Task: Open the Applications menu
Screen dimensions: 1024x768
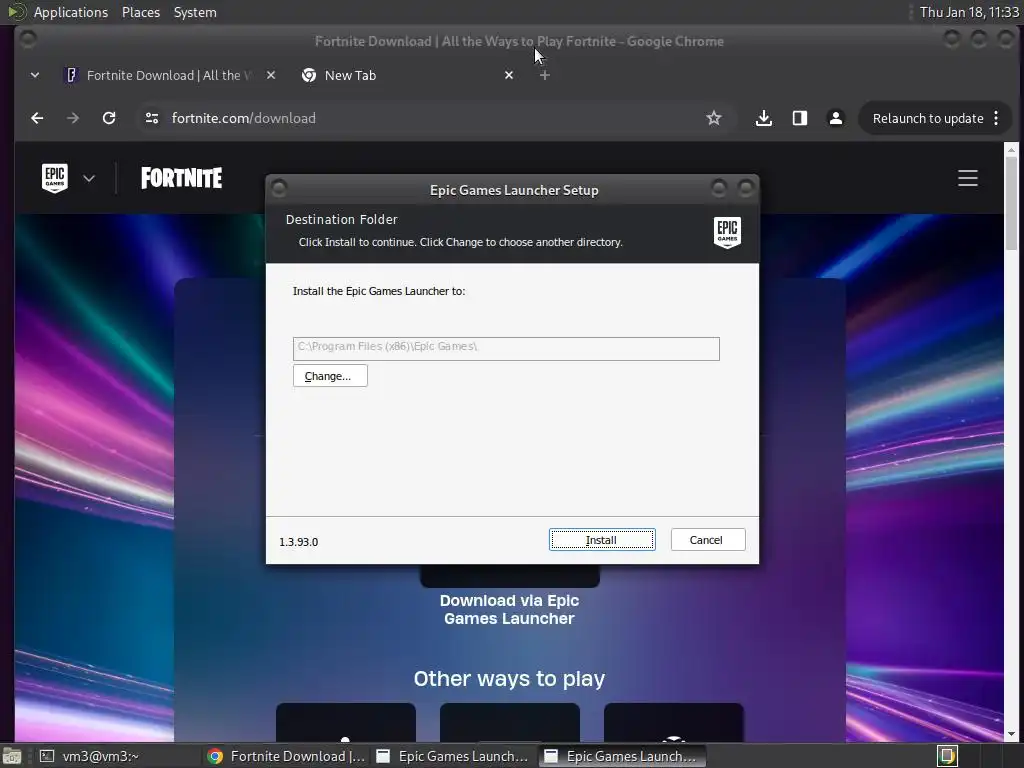Action: click(x=71, y=12)
